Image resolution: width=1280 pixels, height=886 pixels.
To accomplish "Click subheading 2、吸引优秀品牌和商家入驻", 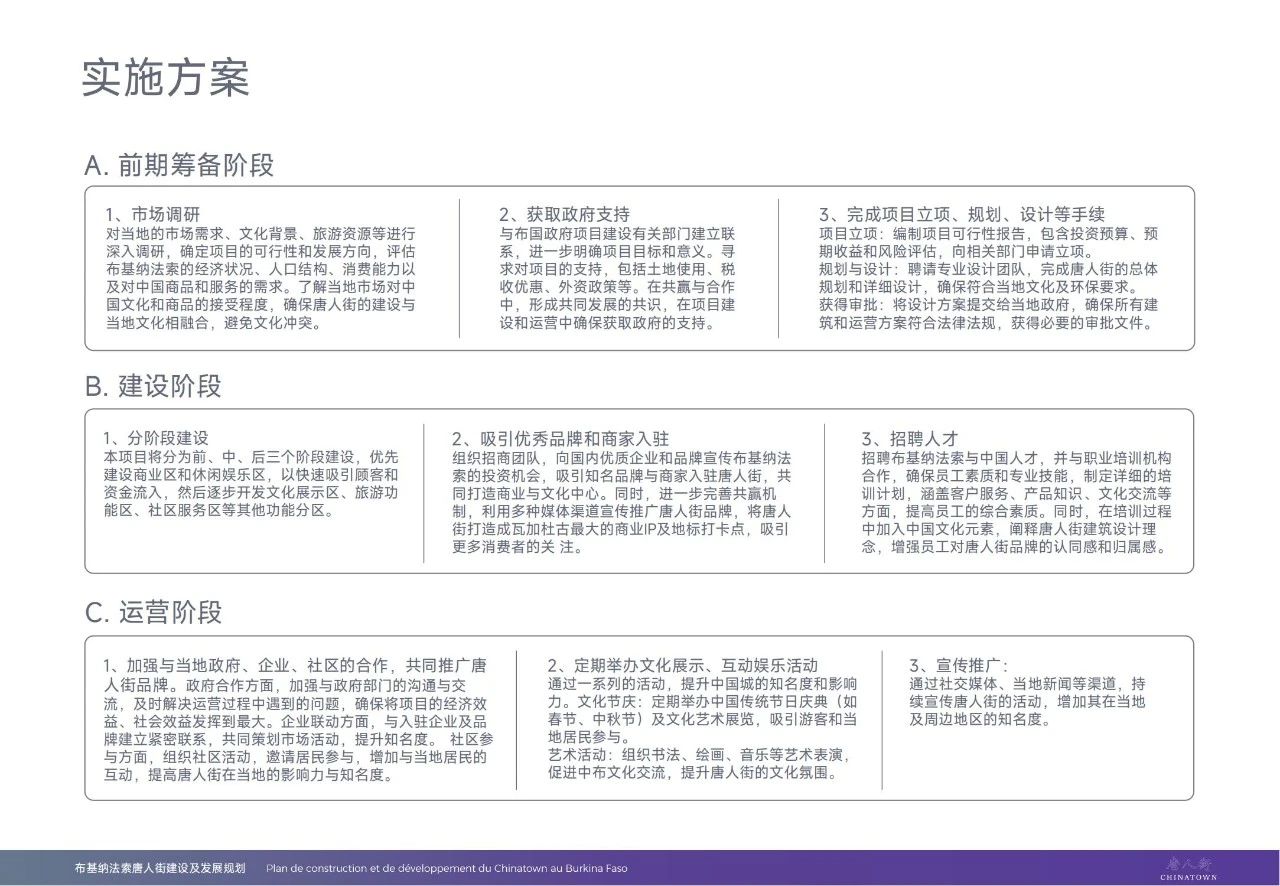I will point(560,439).
